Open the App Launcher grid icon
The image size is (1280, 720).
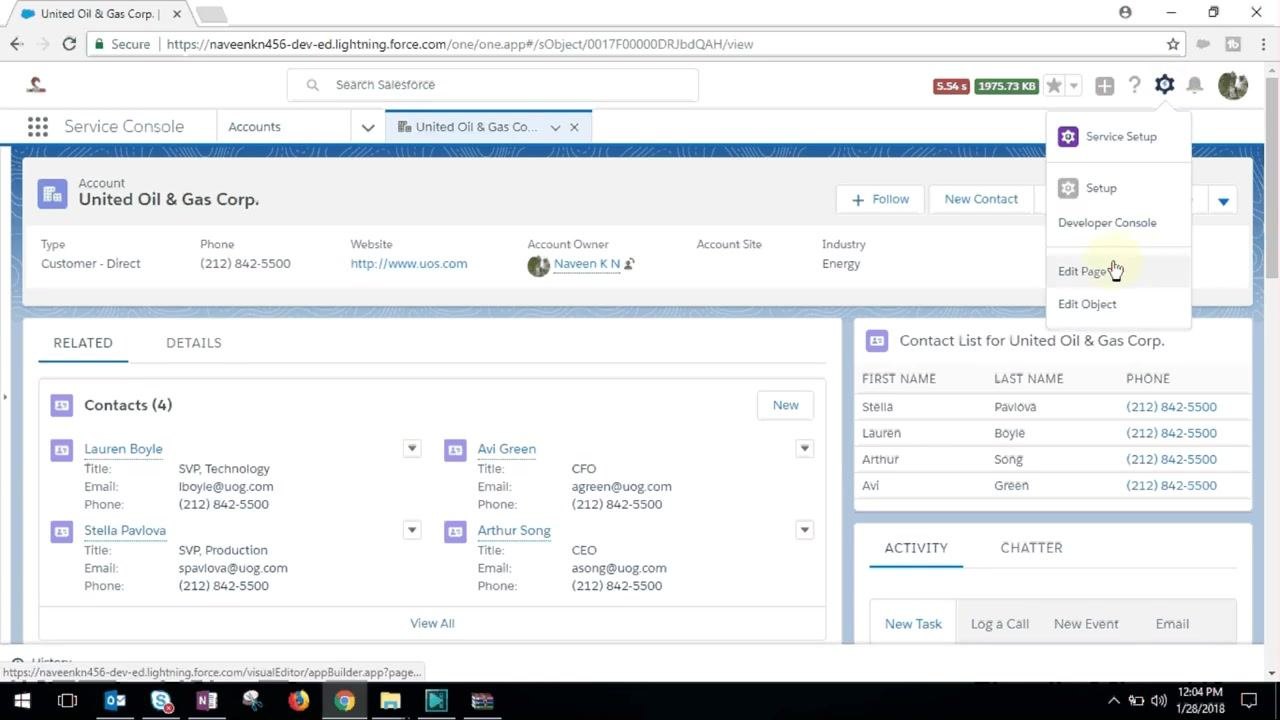[x=38, y=127]
